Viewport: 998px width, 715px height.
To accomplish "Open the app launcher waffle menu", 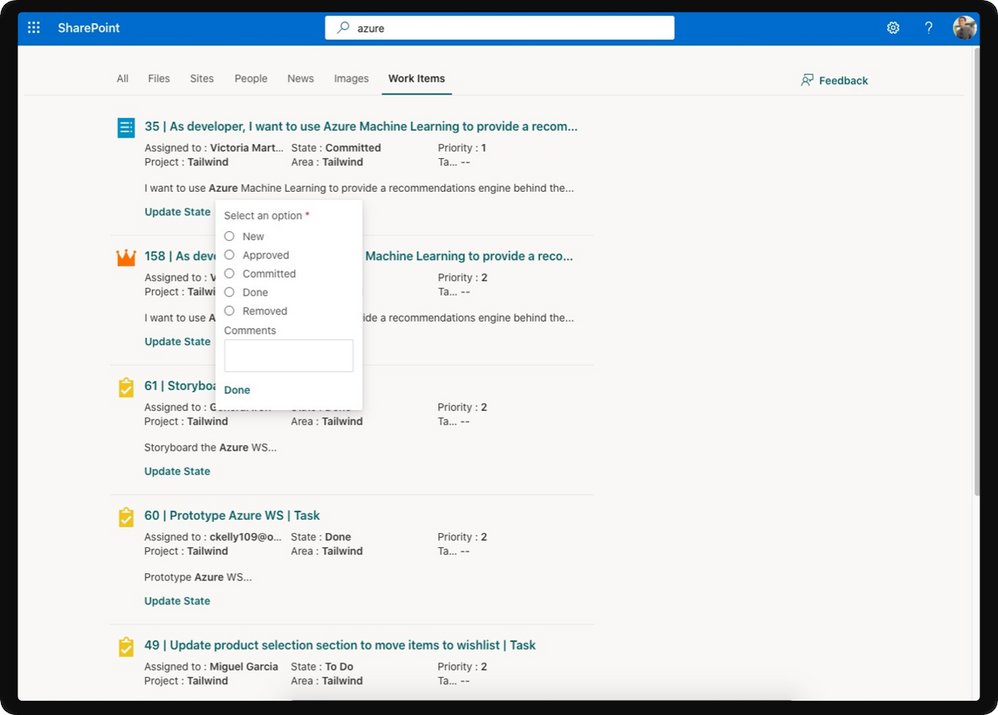I will pos(32,27).
